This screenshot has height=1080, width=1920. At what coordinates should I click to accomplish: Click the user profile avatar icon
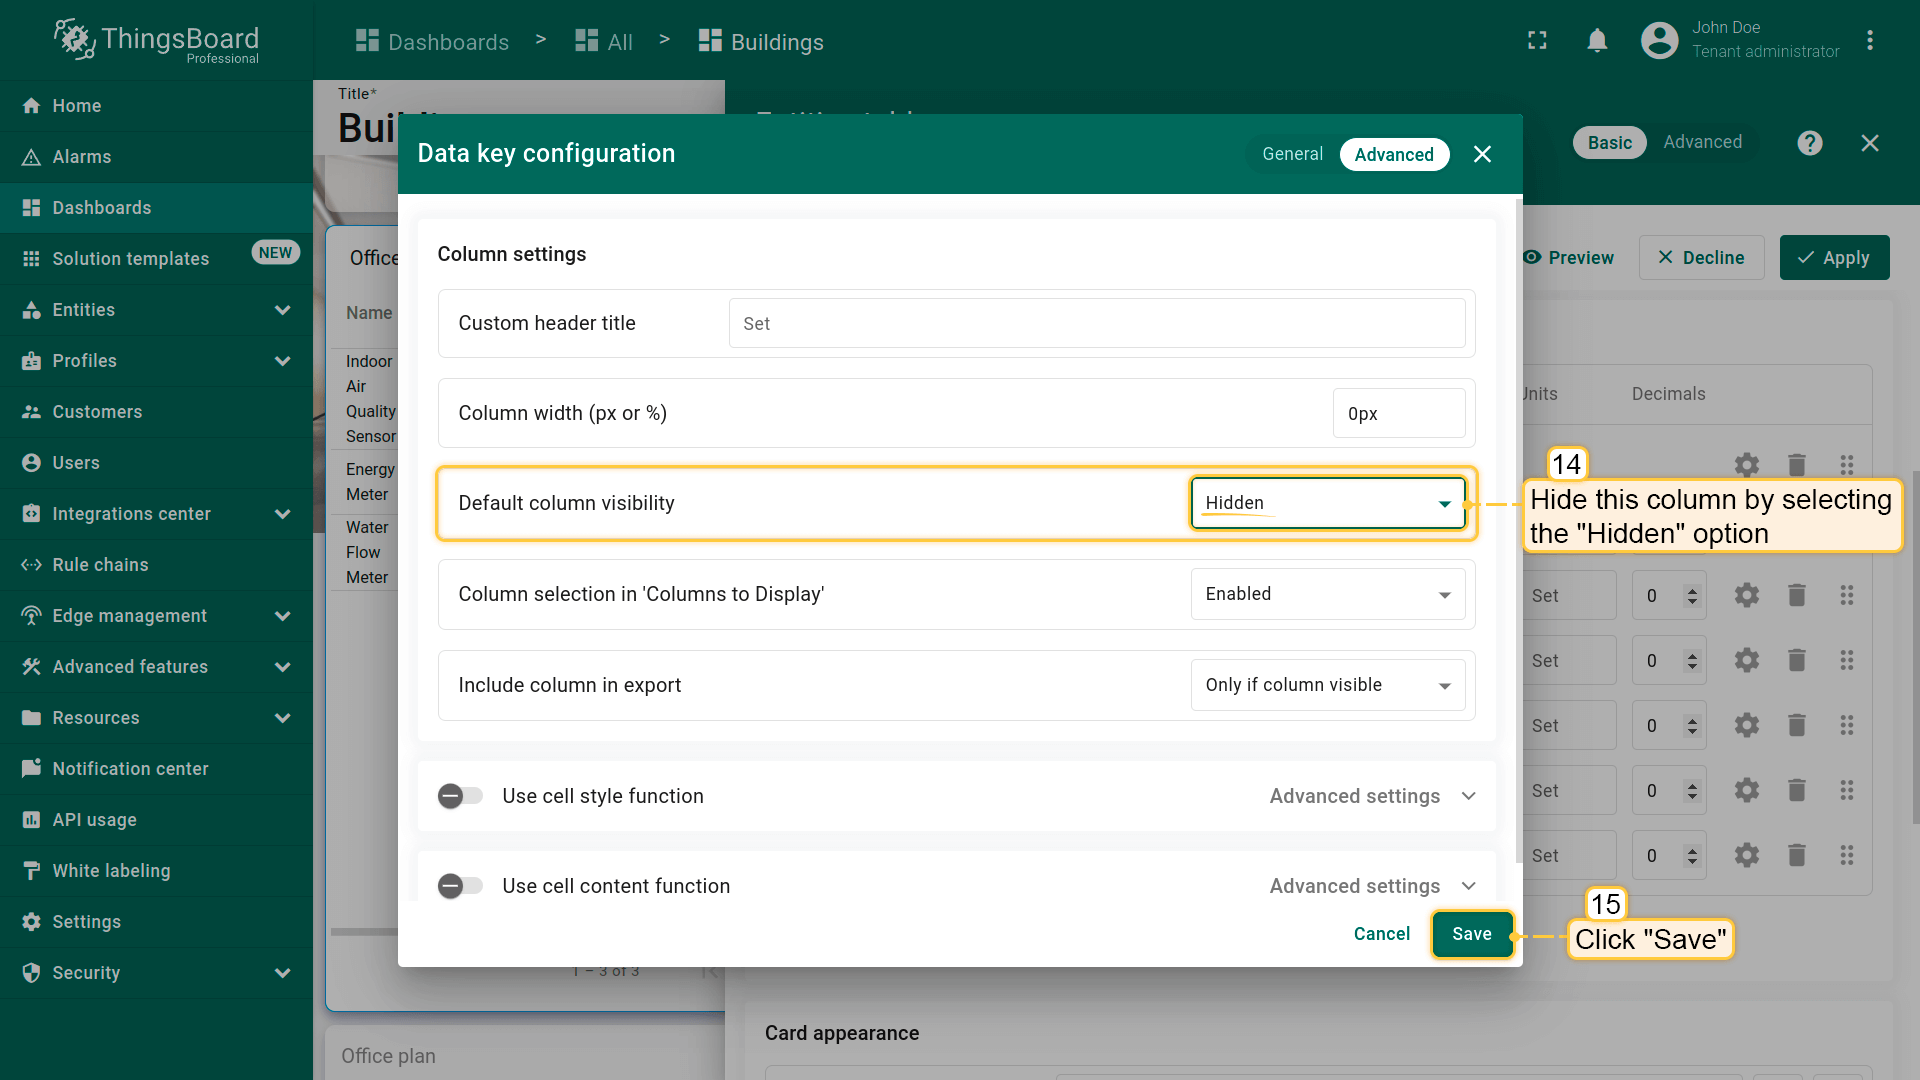tap(1659, 41)
